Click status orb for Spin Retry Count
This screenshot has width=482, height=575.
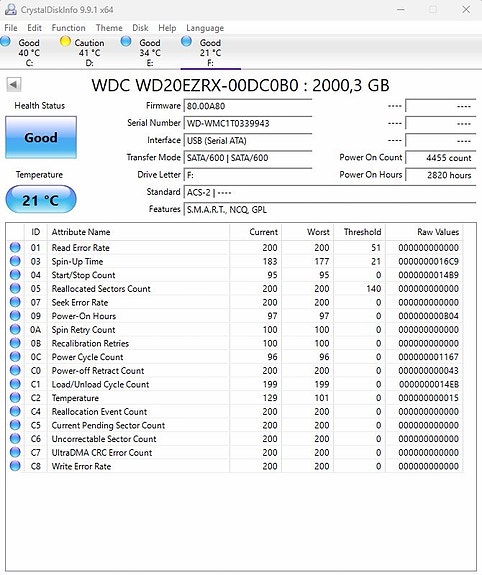[x=15, y=329]
